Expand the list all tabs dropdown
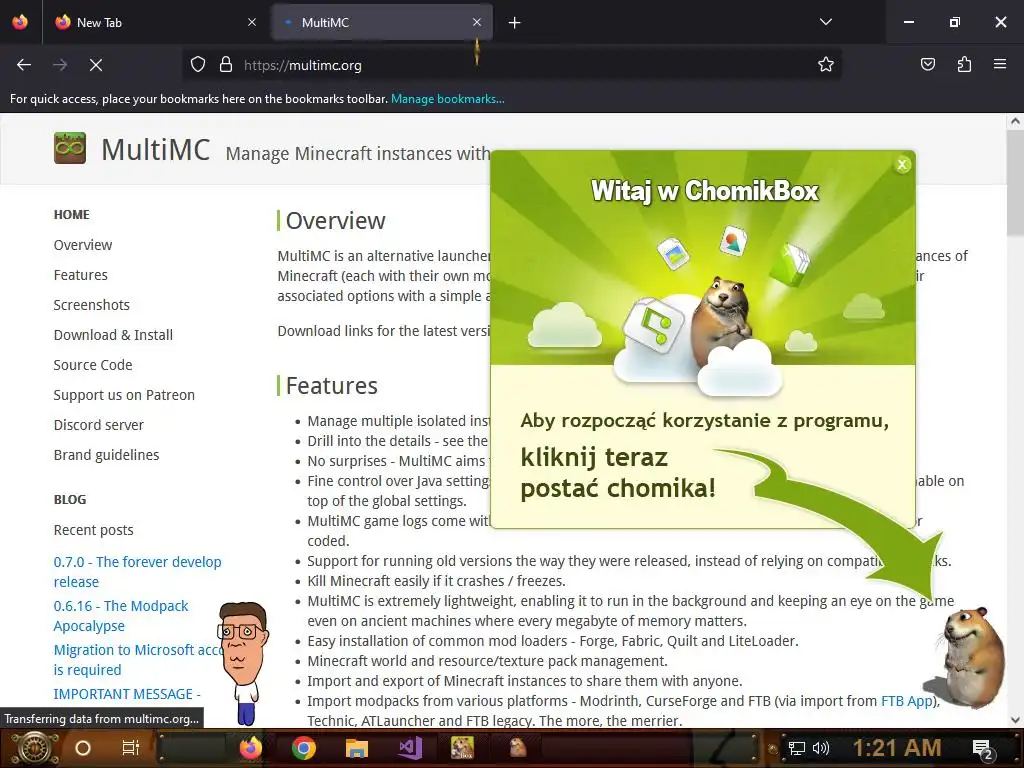The width and height of the screenshot is (1024, 768). click(825, 22)
